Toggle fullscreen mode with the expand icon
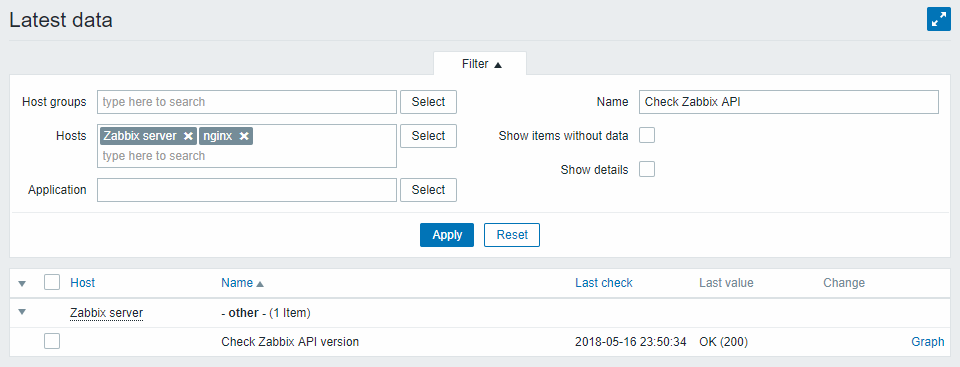 939,20
